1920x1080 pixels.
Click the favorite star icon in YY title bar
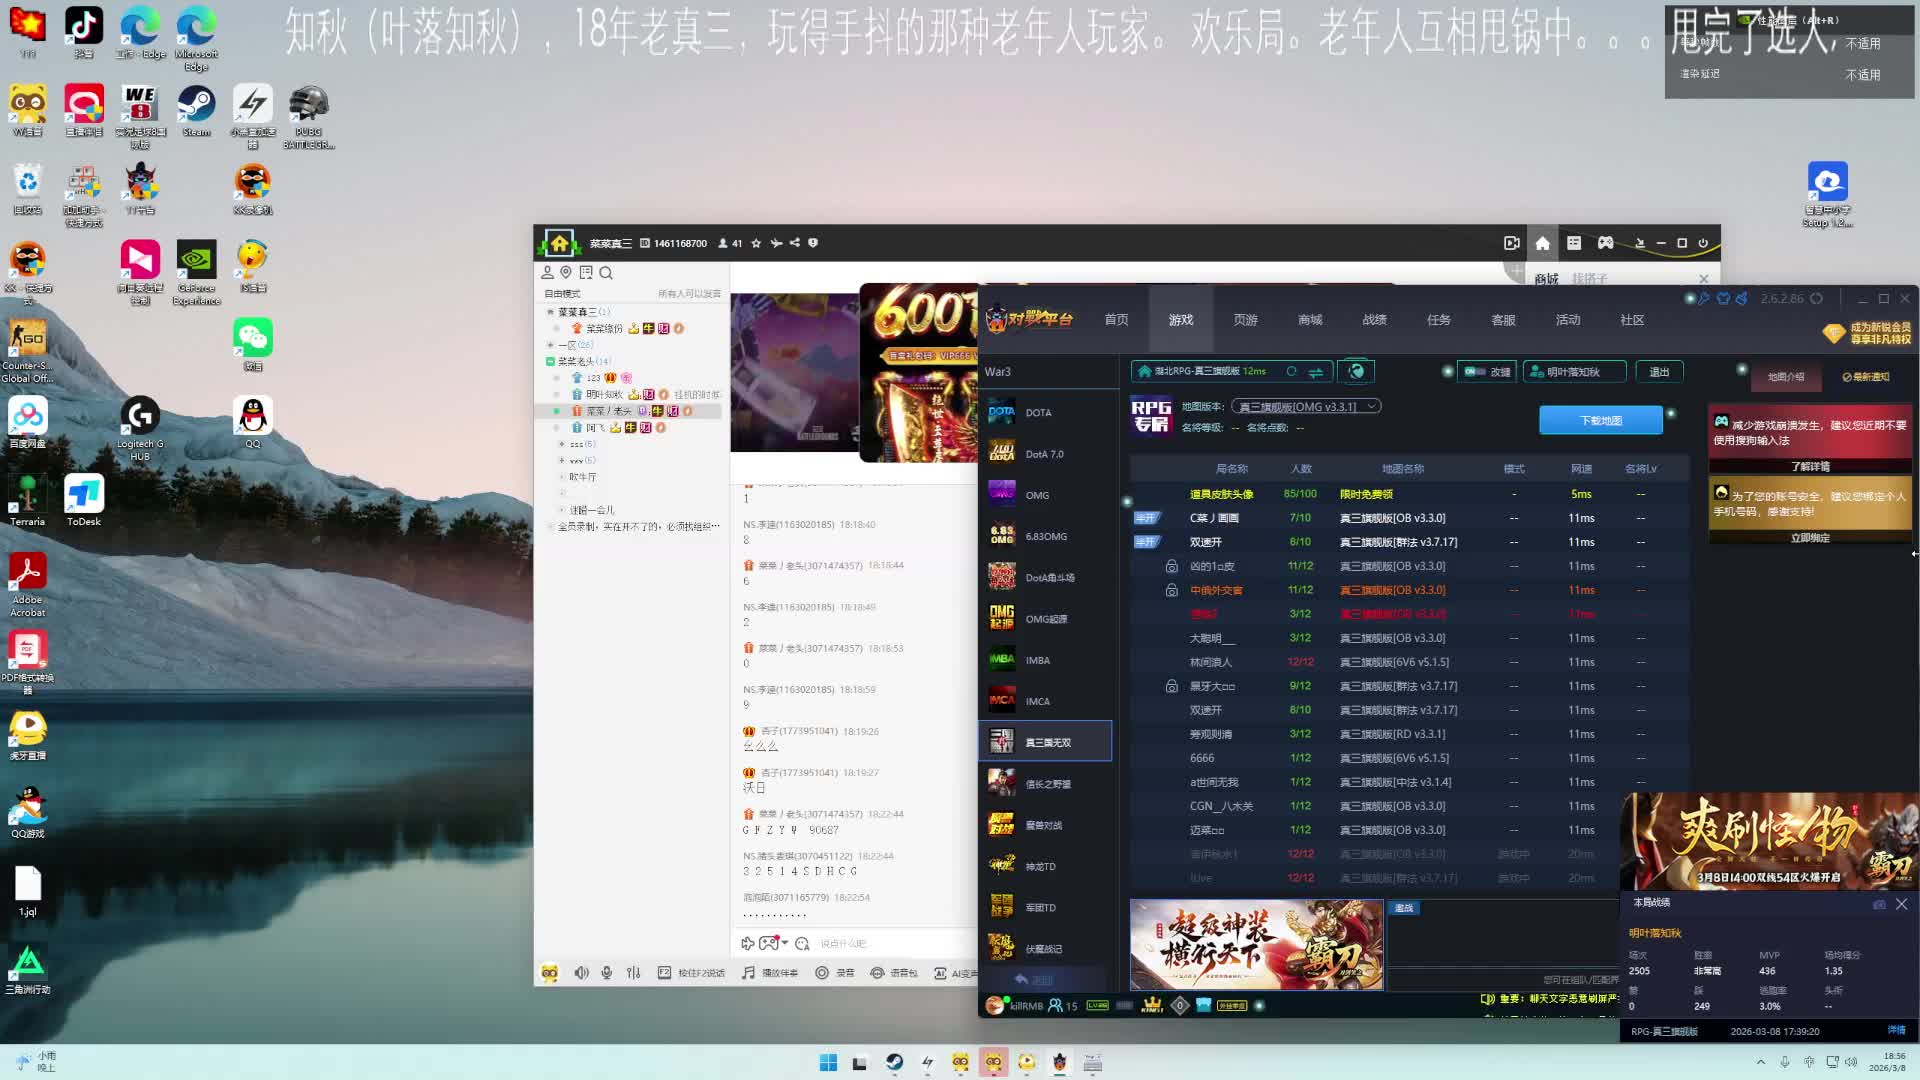(x=756, y=243)
